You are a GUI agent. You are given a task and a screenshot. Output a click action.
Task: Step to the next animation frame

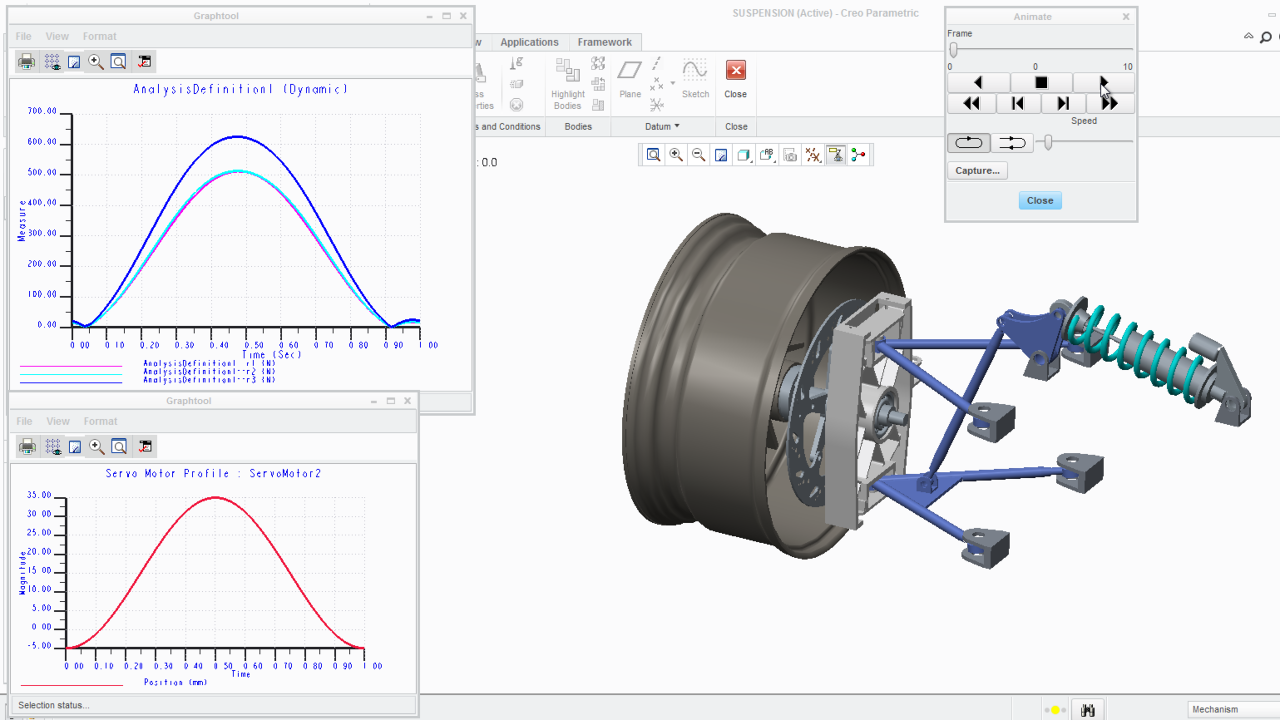click(x=1064, y=103)
